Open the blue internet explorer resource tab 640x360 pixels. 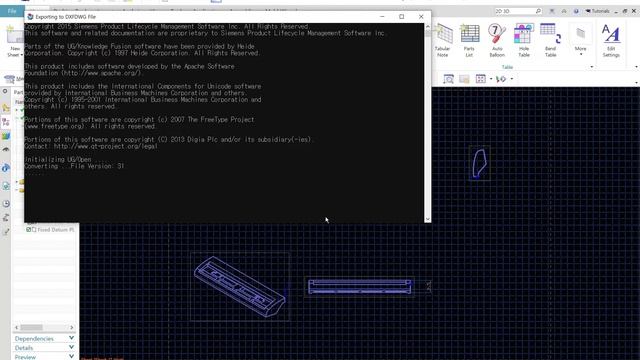(6, 168)
